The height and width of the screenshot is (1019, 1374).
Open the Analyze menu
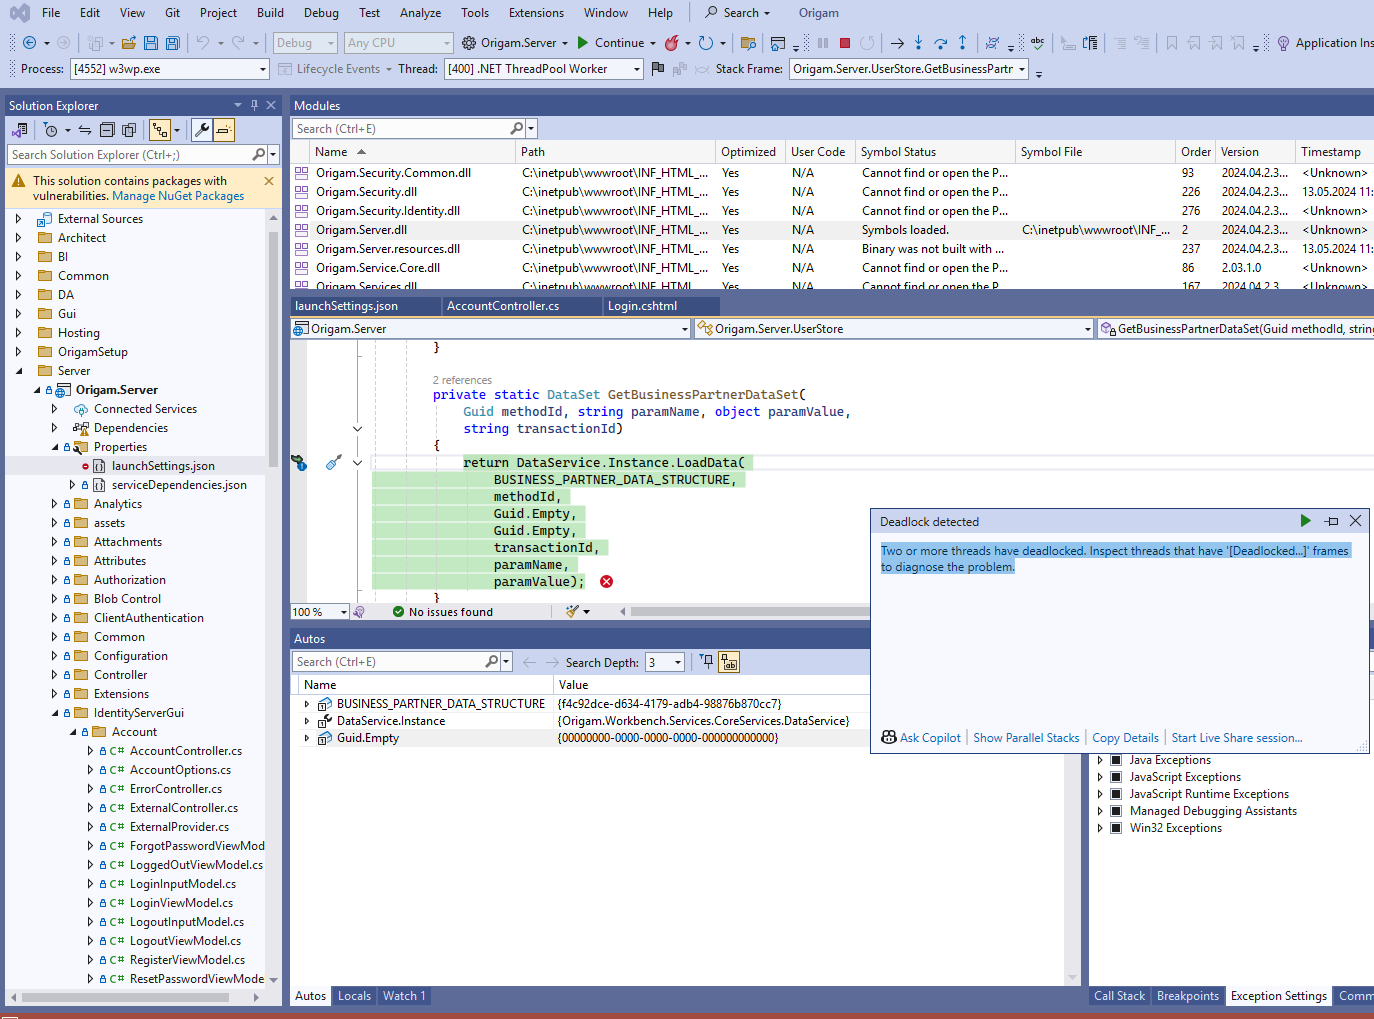click(420, 13)
